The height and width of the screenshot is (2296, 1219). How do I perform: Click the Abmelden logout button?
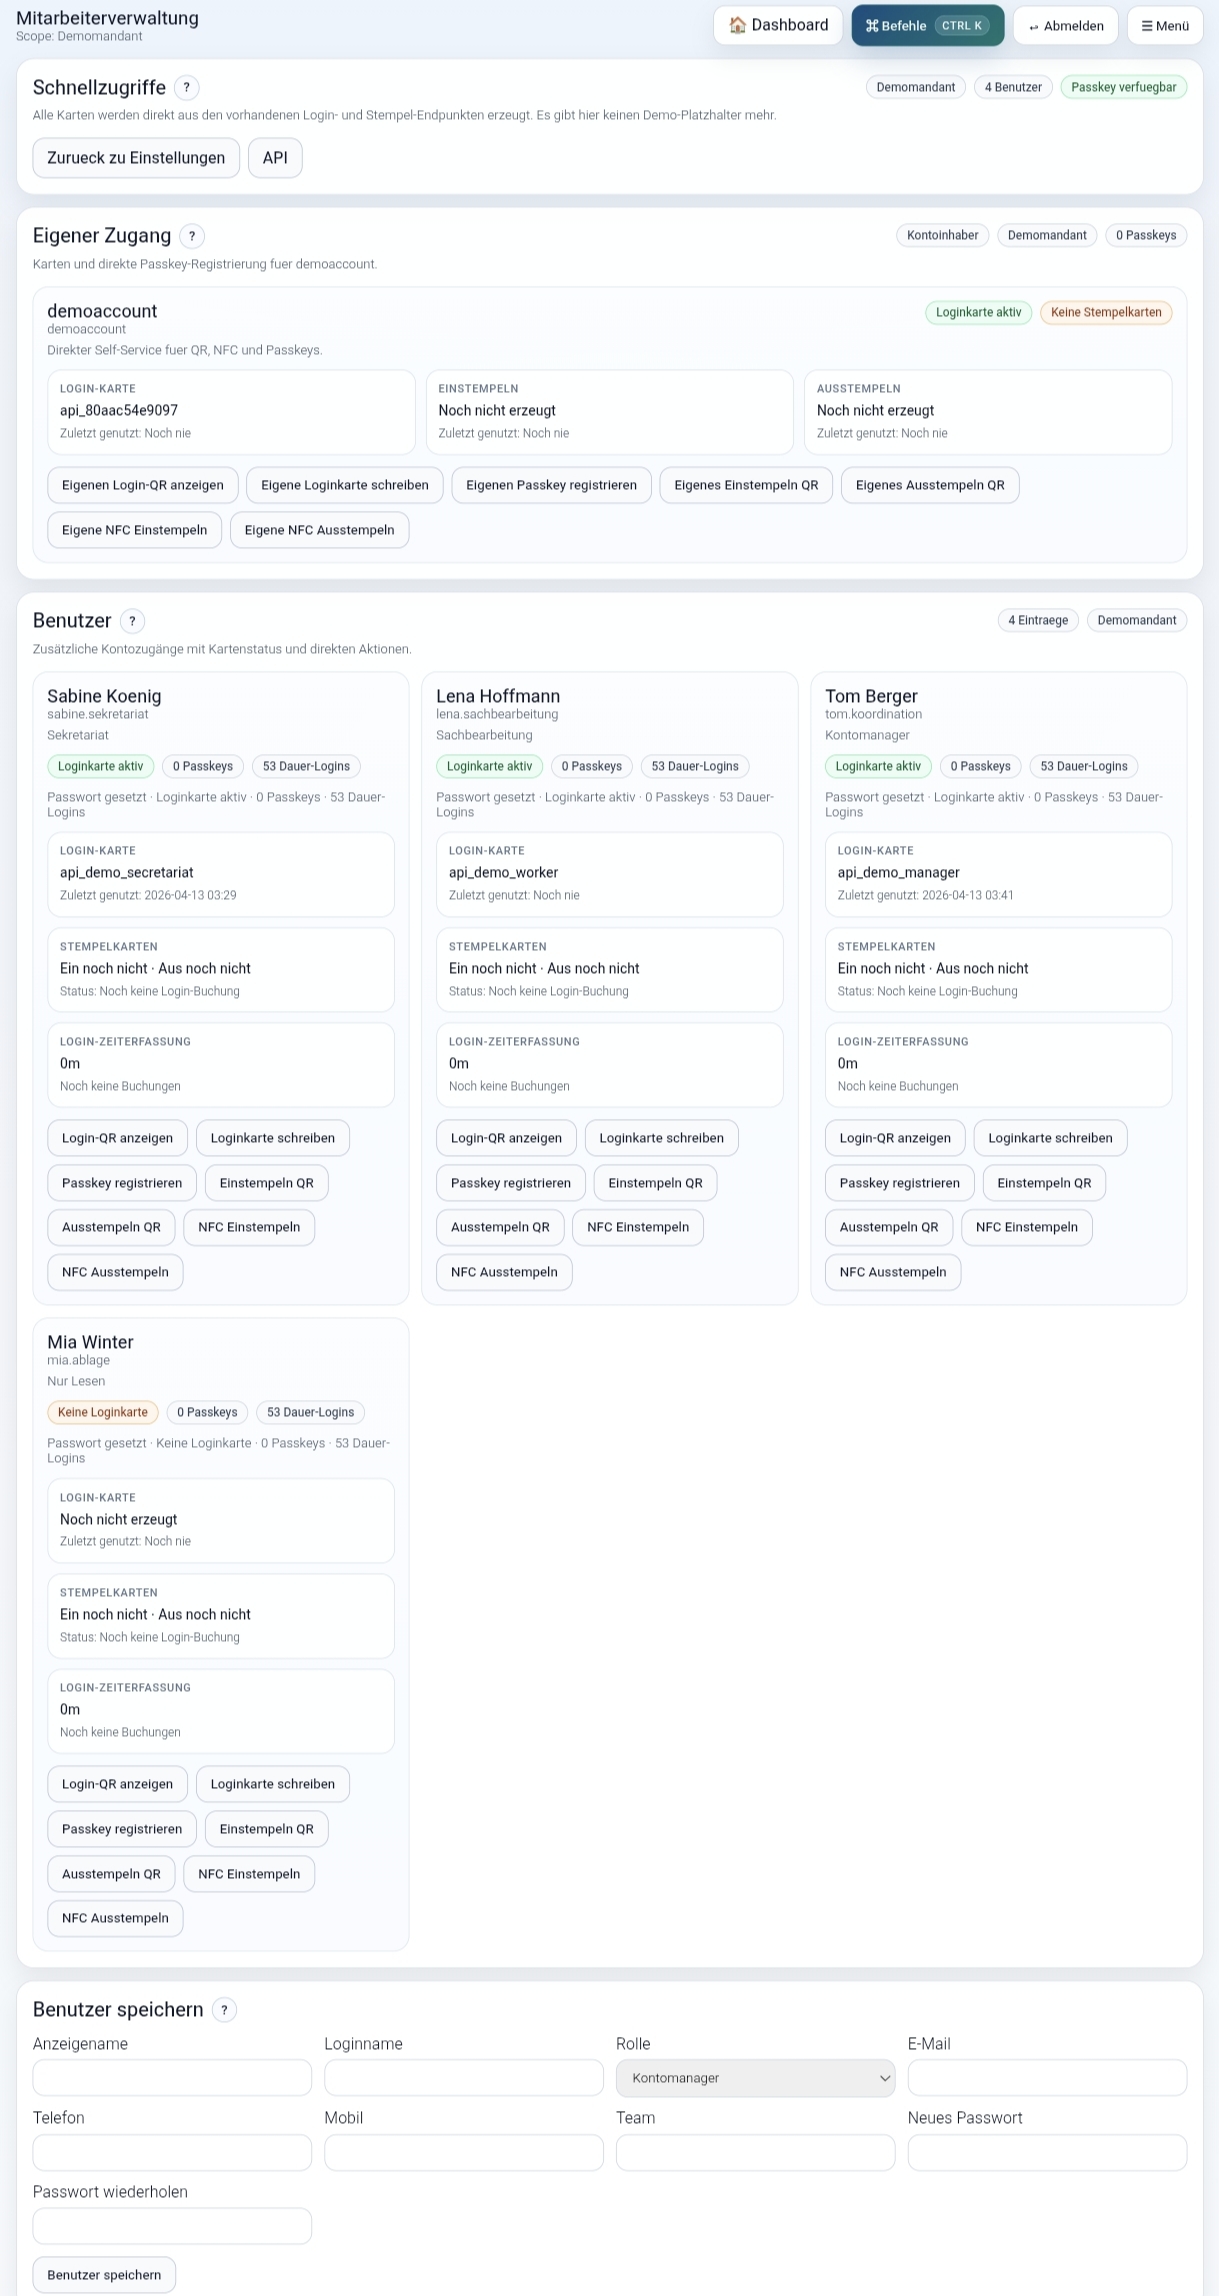(x=1065, y=26)
